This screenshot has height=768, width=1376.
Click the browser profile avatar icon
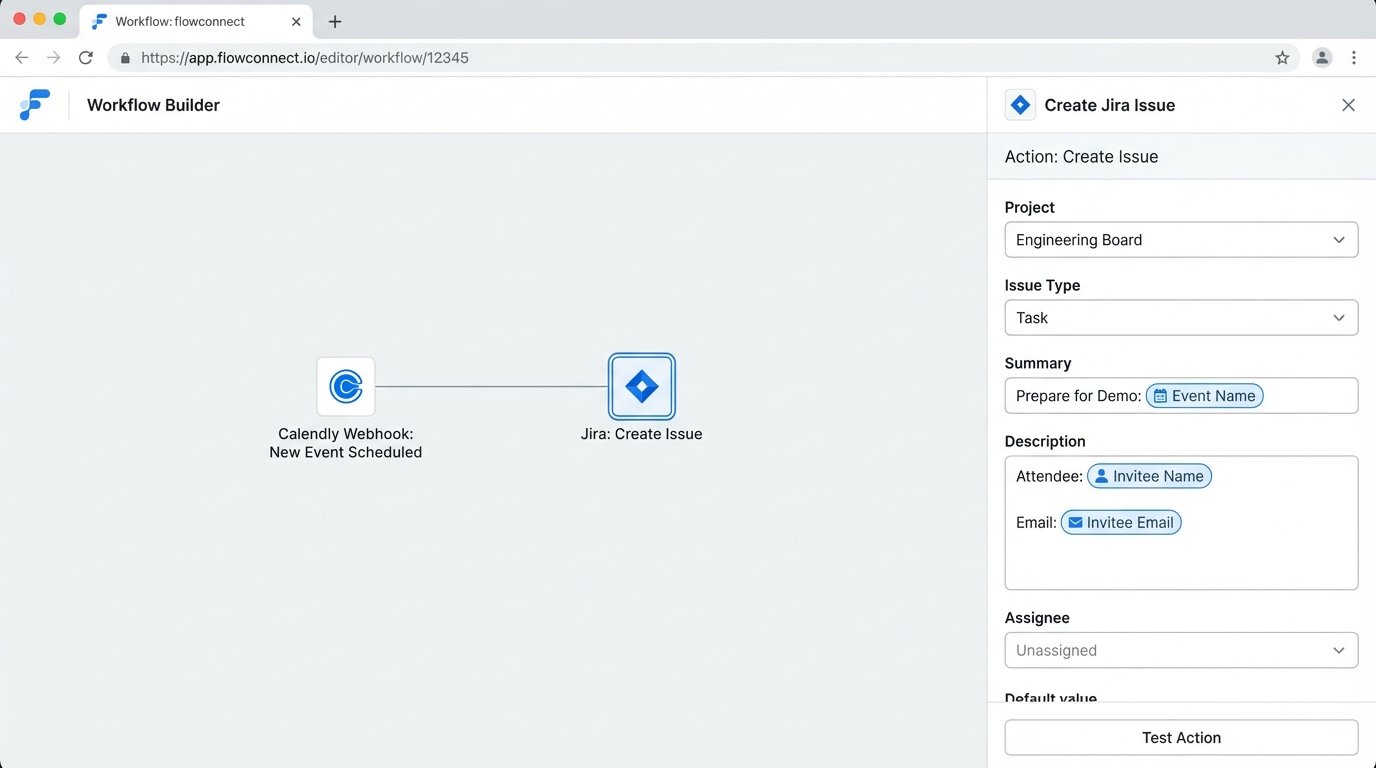click(1322, 57)
